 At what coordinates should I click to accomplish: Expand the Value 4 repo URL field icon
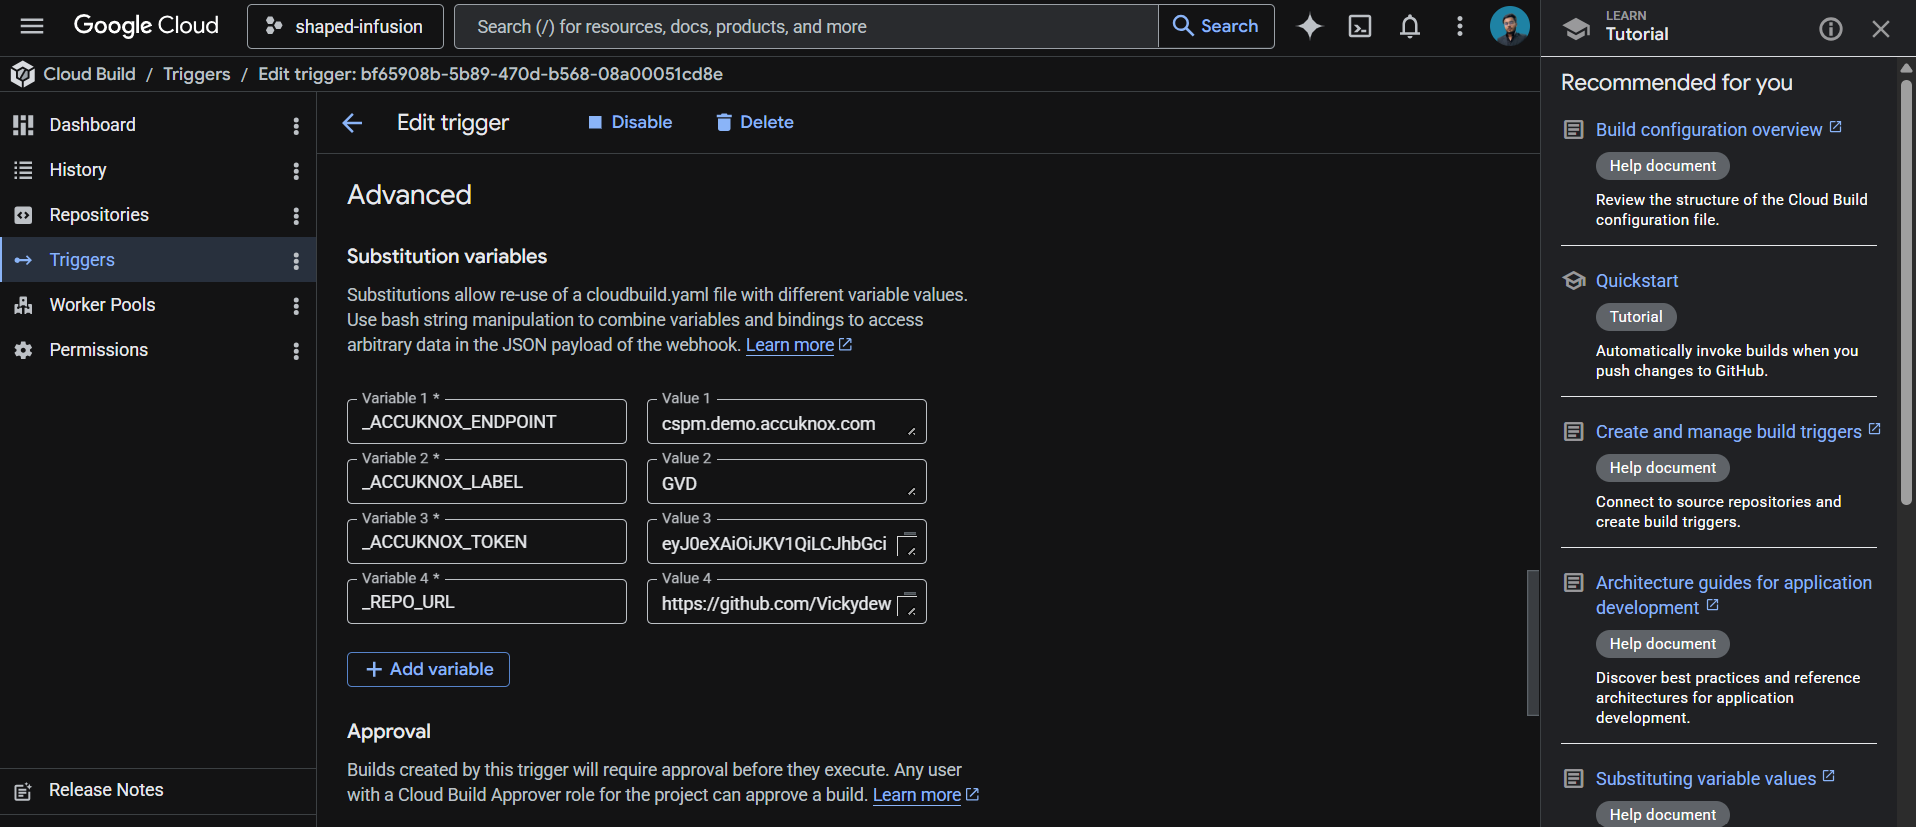tap(907, 604)
